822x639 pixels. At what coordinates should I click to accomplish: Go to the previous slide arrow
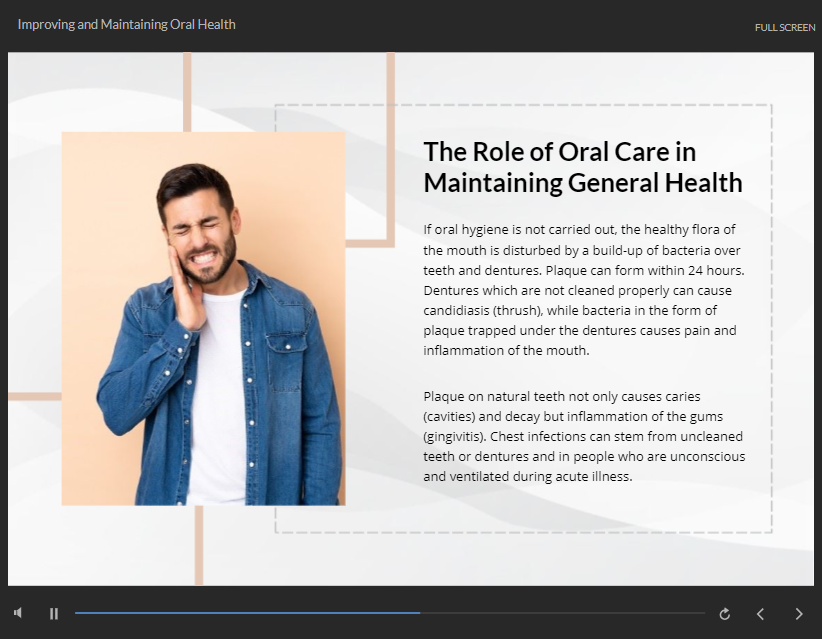tap(760, 614)
